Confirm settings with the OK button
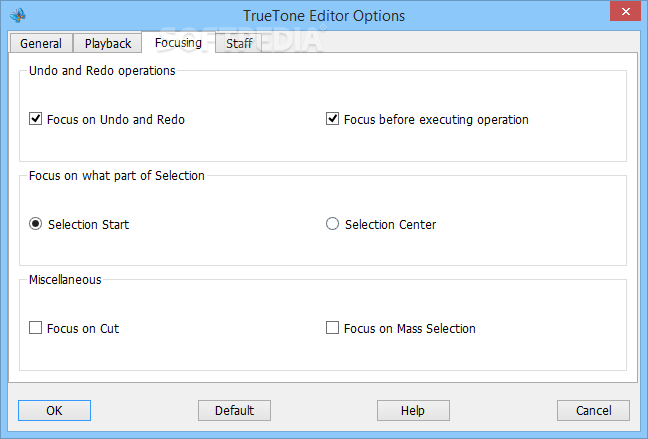The height and width of the screenshot is (439, 648). point(54,410)
